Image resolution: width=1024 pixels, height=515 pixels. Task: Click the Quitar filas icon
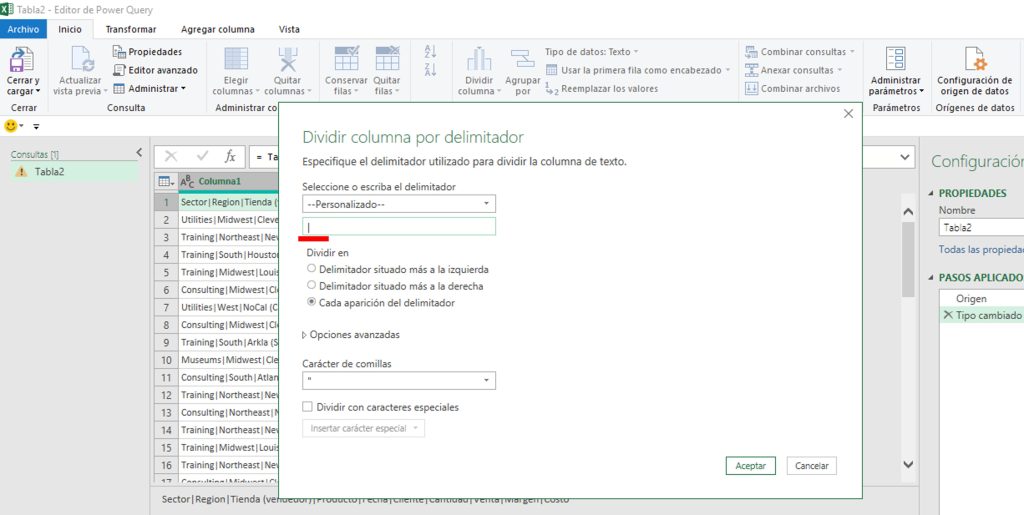point(387,59)
